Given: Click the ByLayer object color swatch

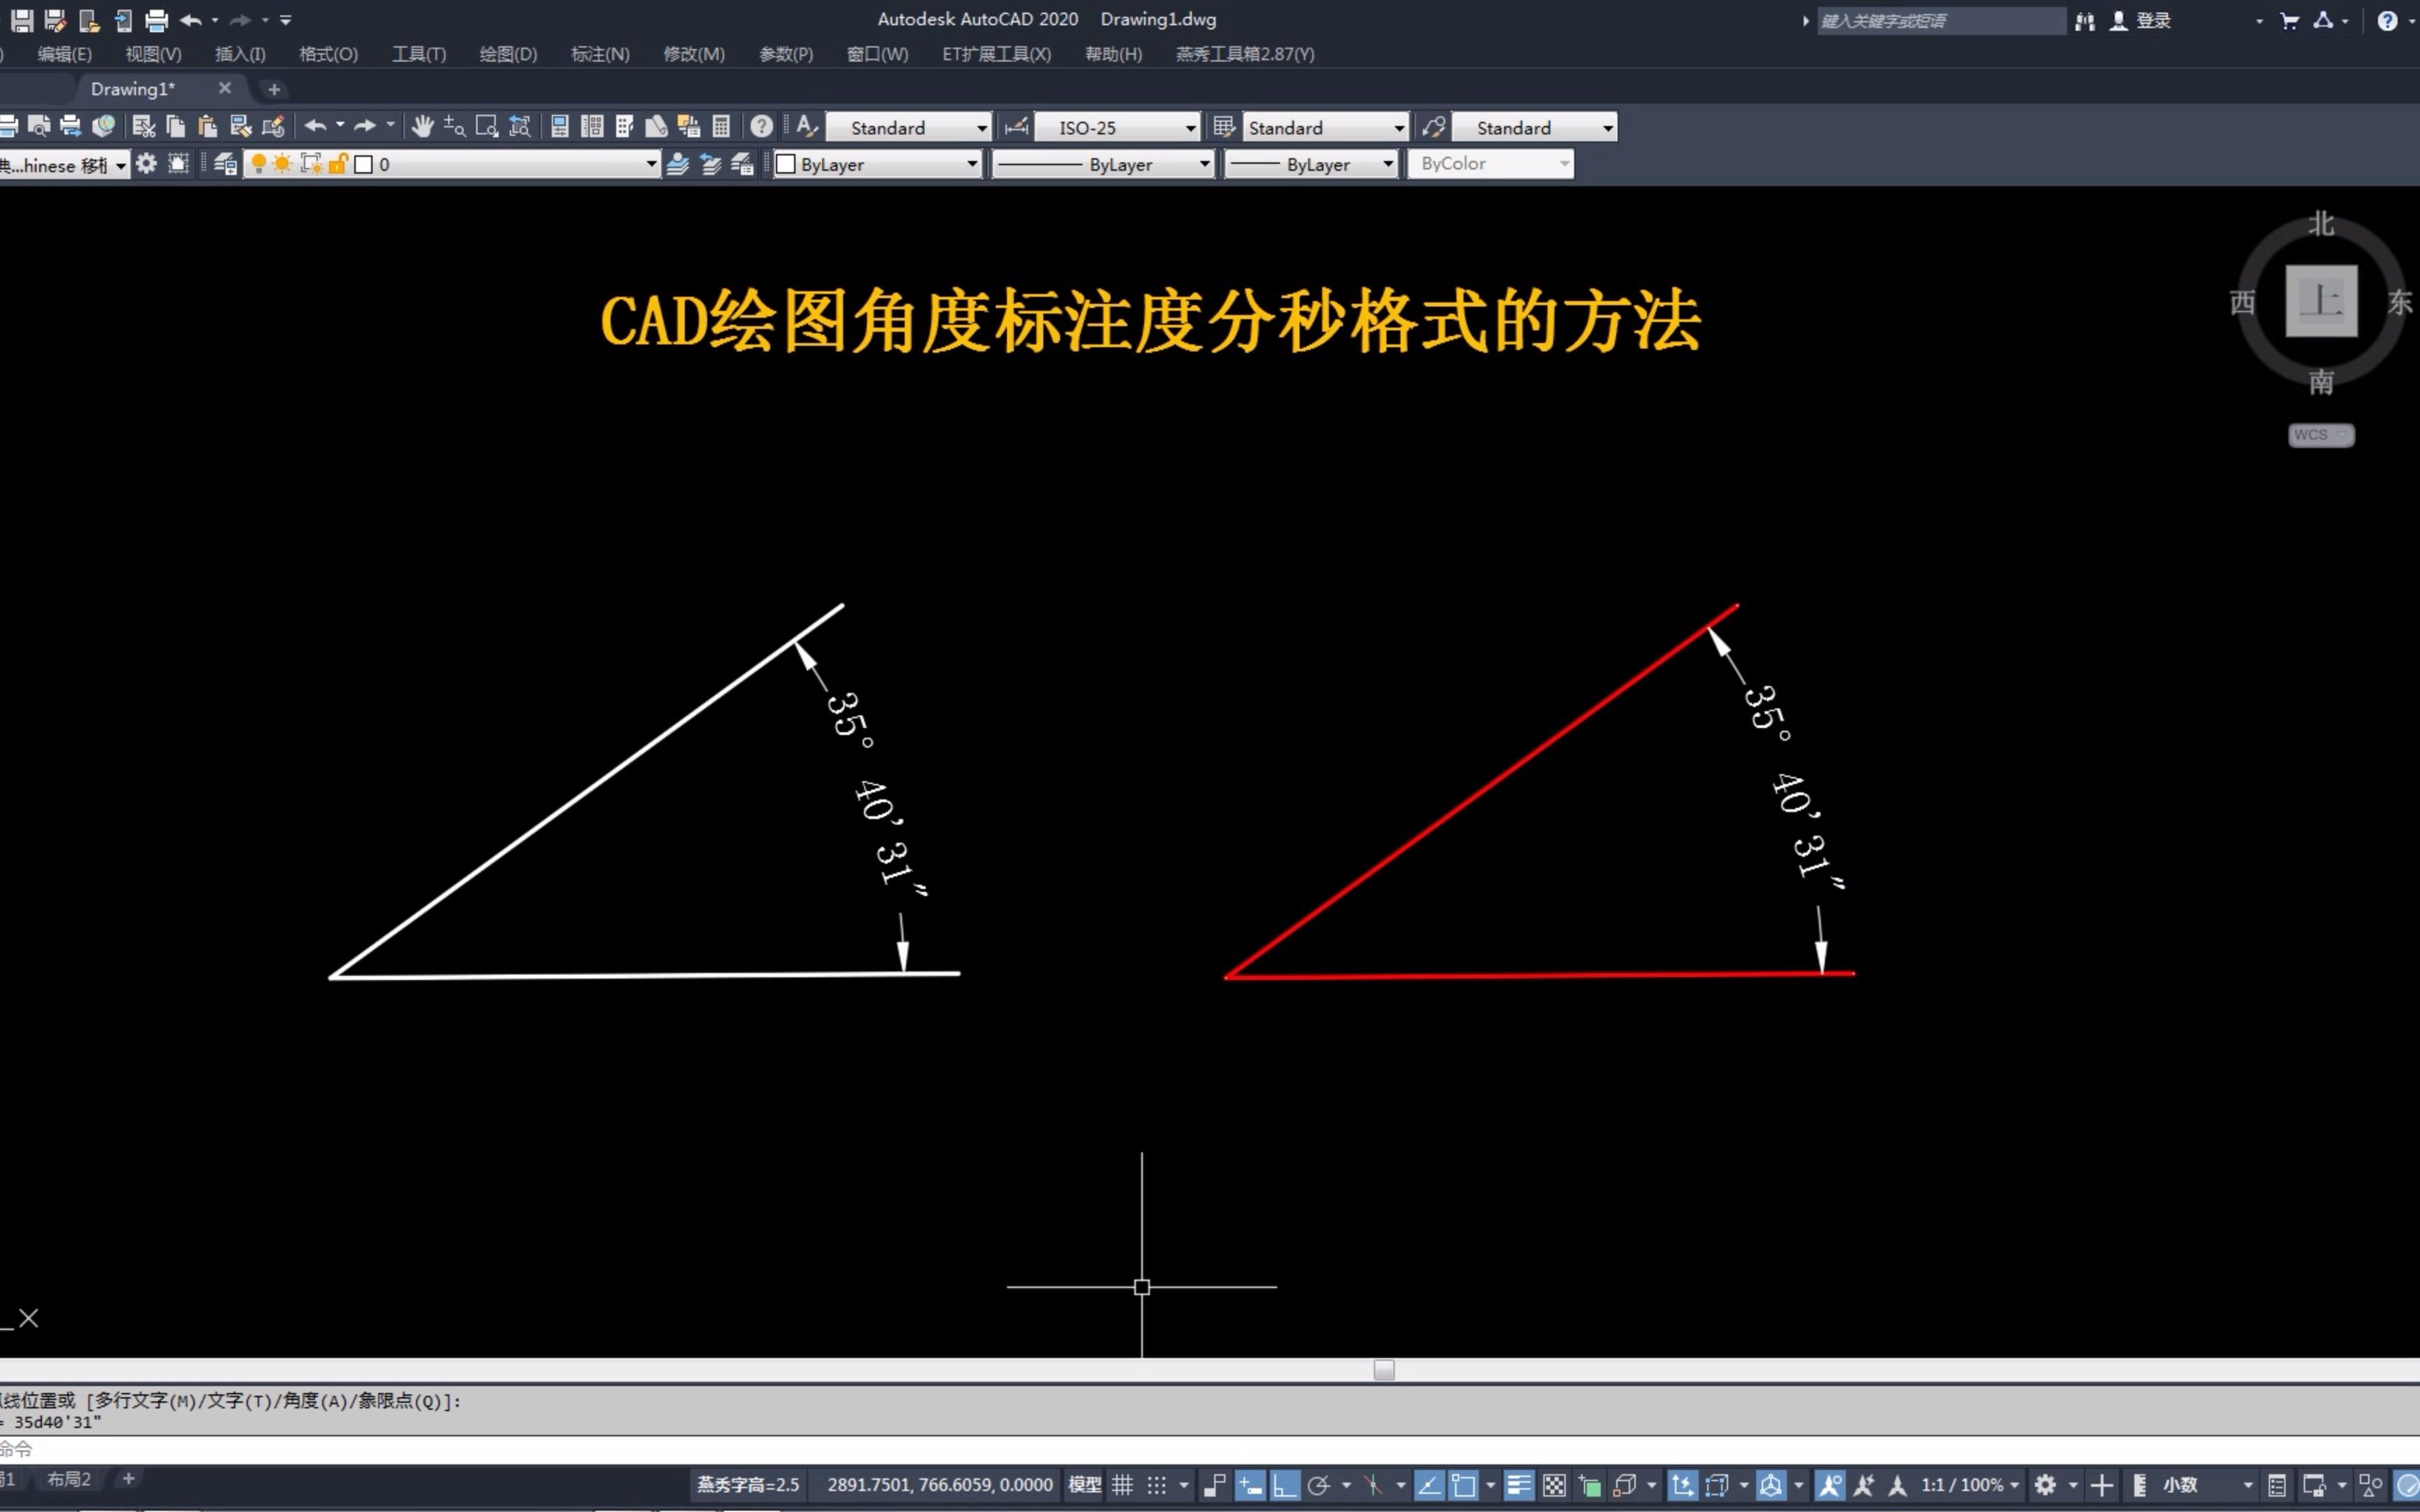Looking at the screenshot, I should coord(786,164).
